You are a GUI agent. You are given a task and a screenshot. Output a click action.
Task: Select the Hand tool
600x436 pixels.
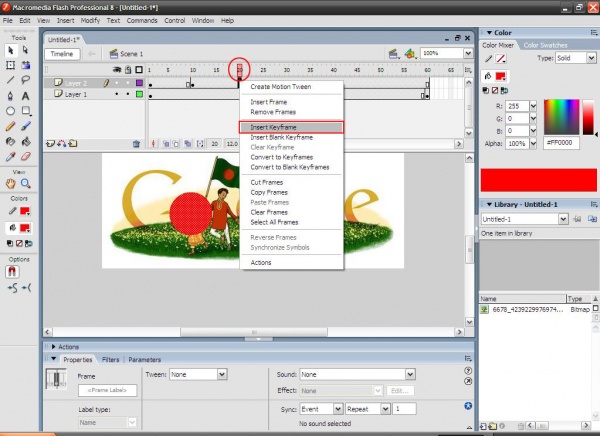[x=11, y=184]
